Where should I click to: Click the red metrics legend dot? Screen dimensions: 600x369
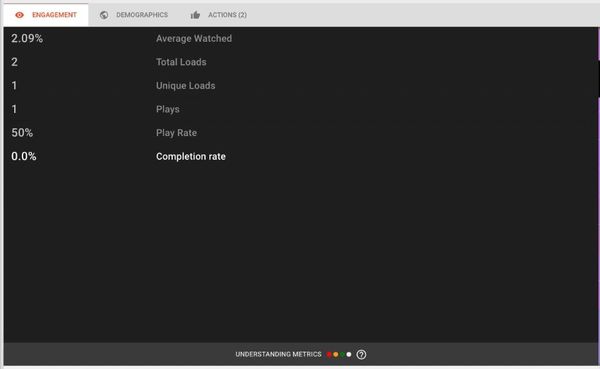(329, 354)
